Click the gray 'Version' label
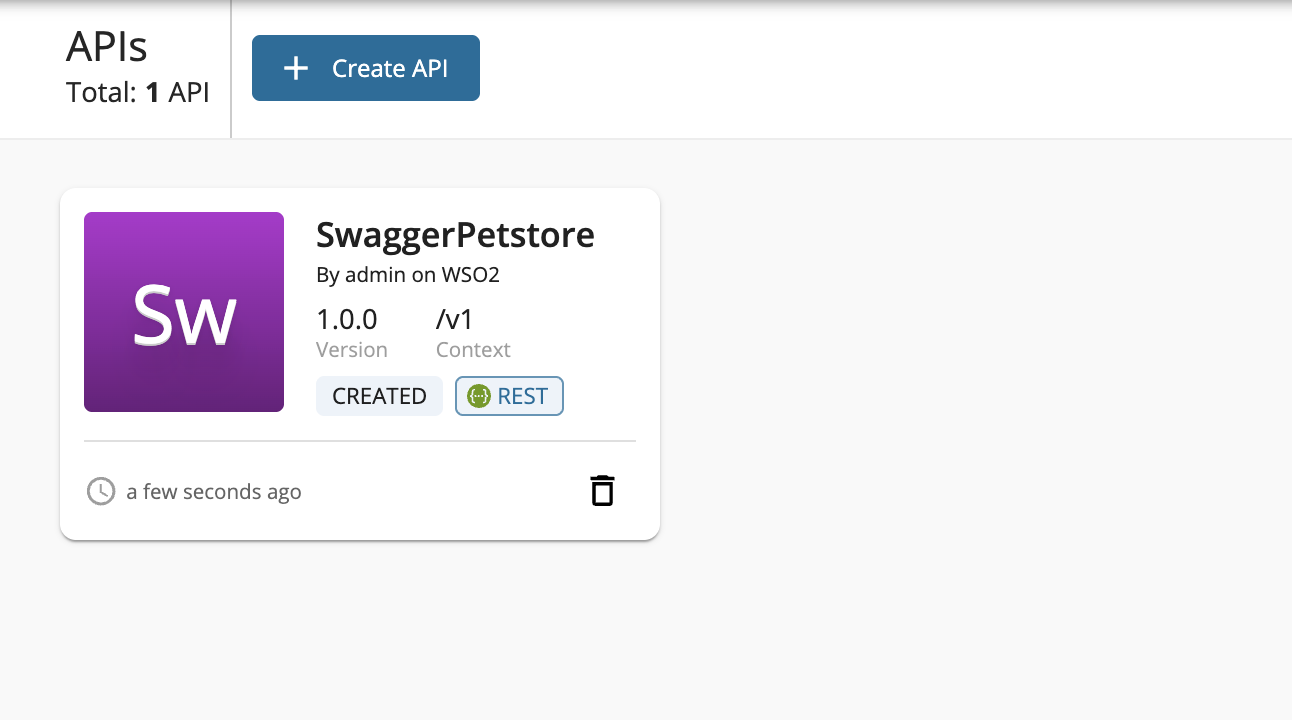The height and width of the screenshot is (720, 1292). point(351,350)
